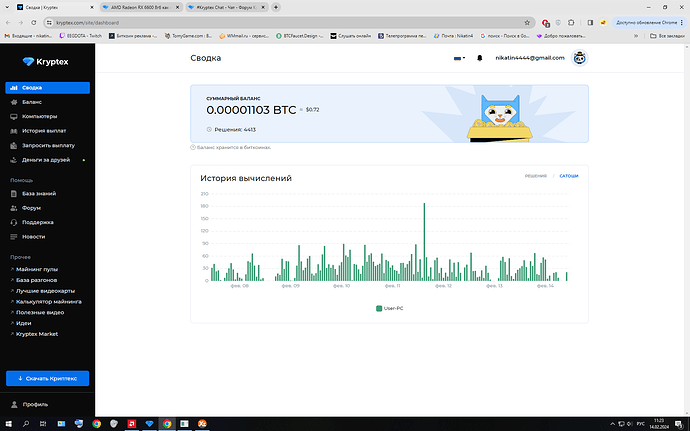Switch to the Kryptex Chat forum tab
This screenshot has height=431, width=690.
tap(226, 7)
